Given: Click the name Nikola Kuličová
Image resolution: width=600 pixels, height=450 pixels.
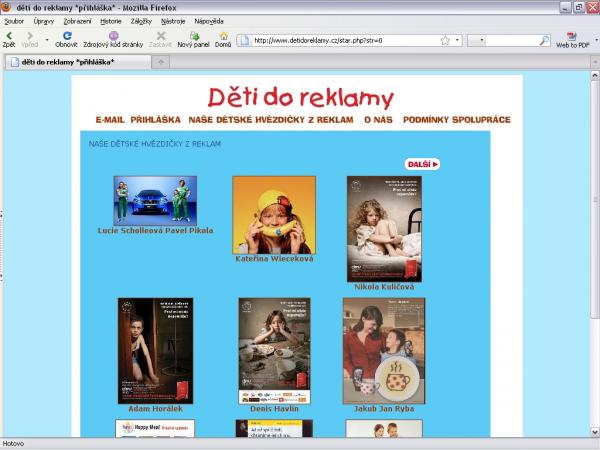Looking at the screenshot, I should 384,287.
